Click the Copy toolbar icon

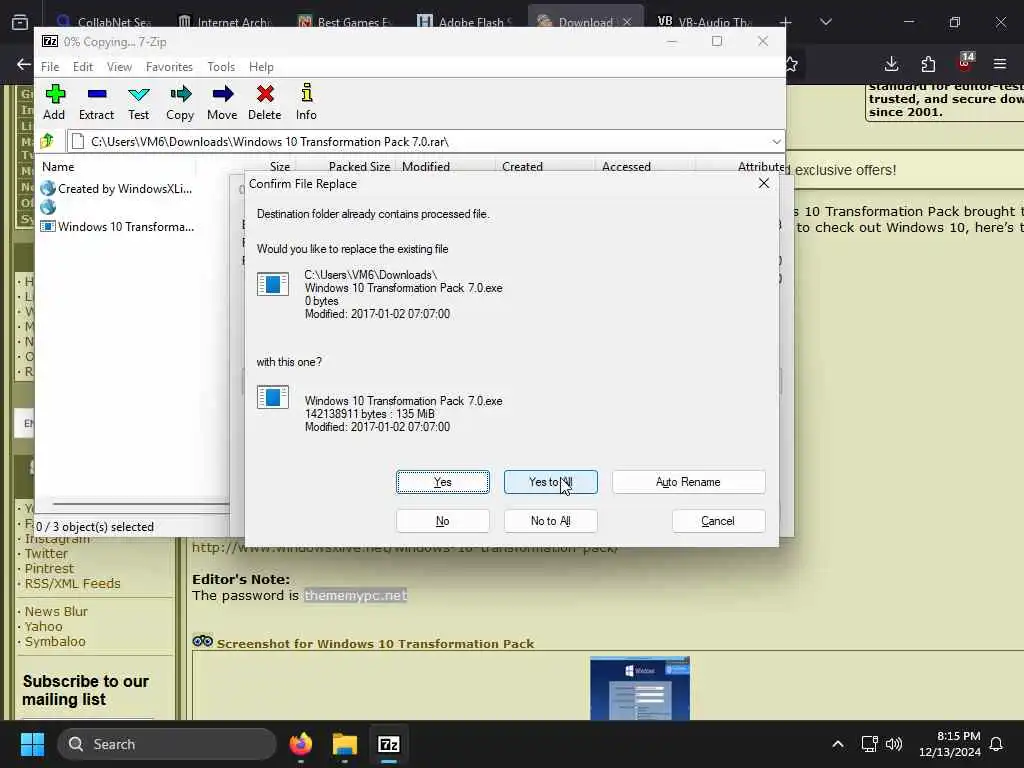click(180, 102)
